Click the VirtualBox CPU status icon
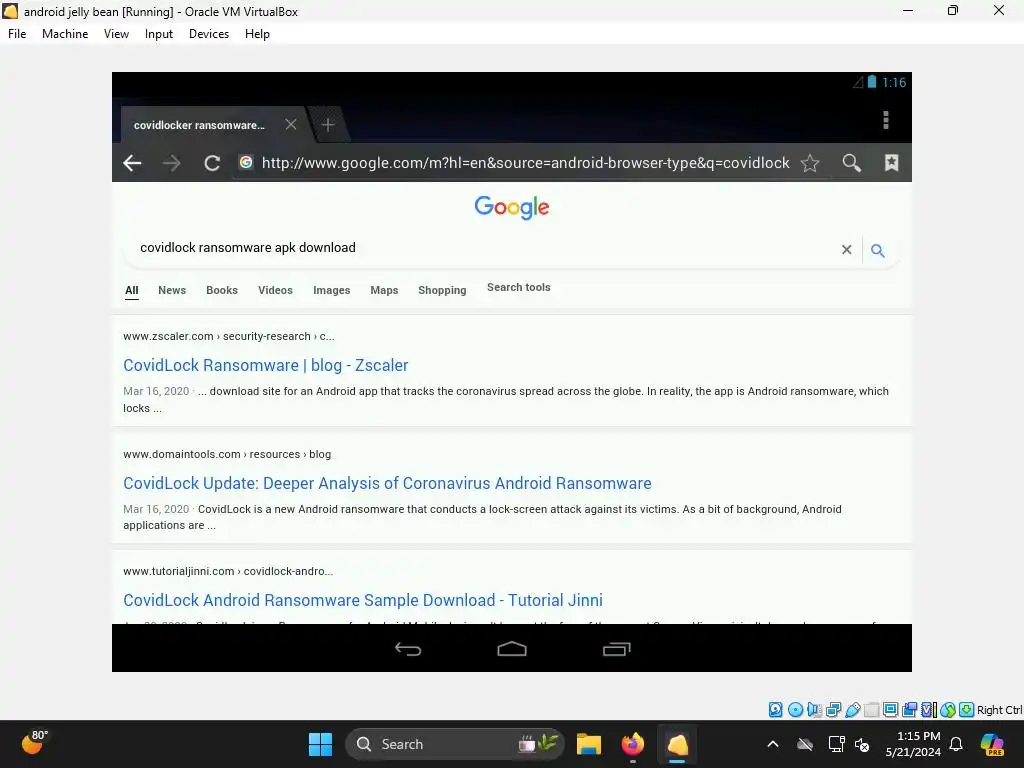1024x768 pixels. 929,710
